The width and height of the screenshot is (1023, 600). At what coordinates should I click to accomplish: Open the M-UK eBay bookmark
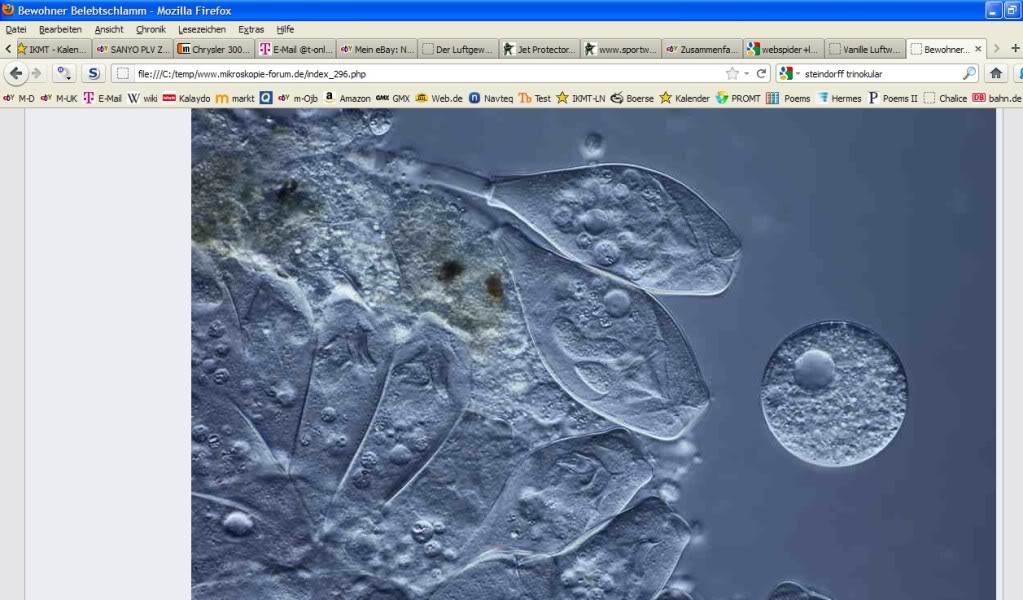click(x=58, y=98)
